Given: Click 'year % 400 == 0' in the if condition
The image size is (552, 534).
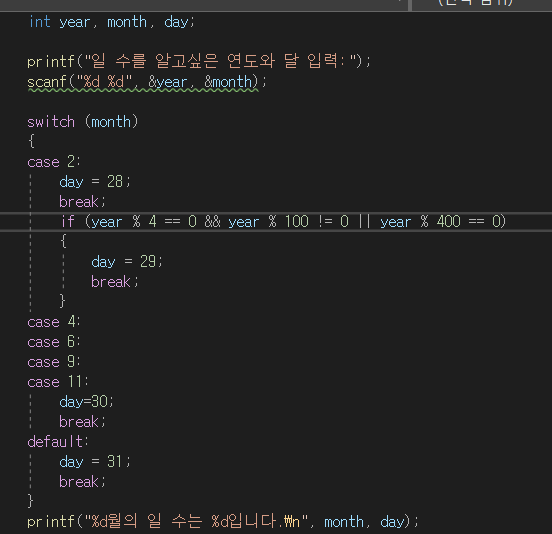Looking at the screenshot, I should tap(440, 222).
